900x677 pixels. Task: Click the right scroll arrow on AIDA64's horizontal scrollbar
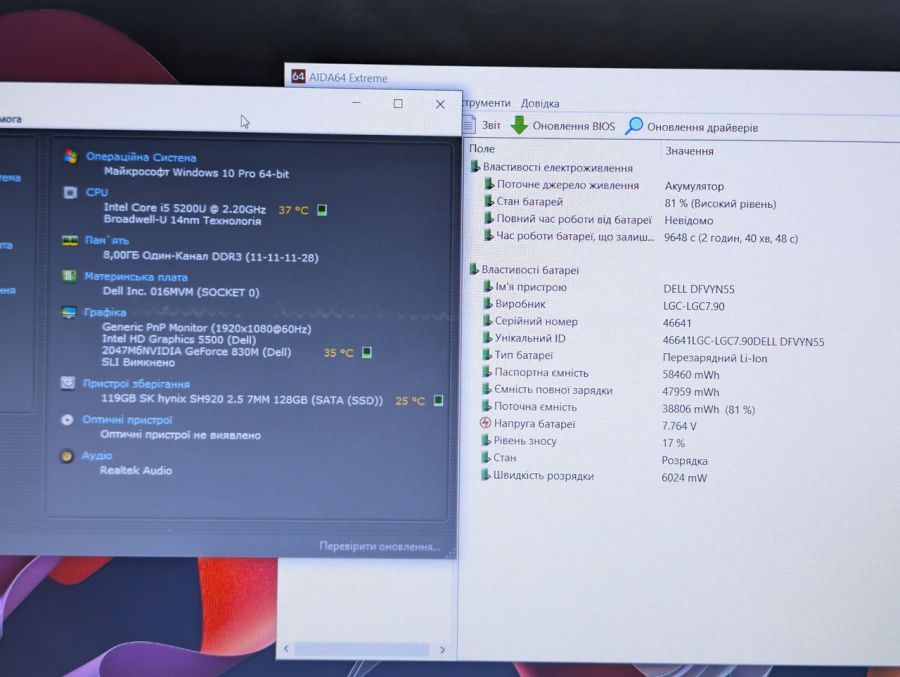pyautogui.click(x=443, y=649)
